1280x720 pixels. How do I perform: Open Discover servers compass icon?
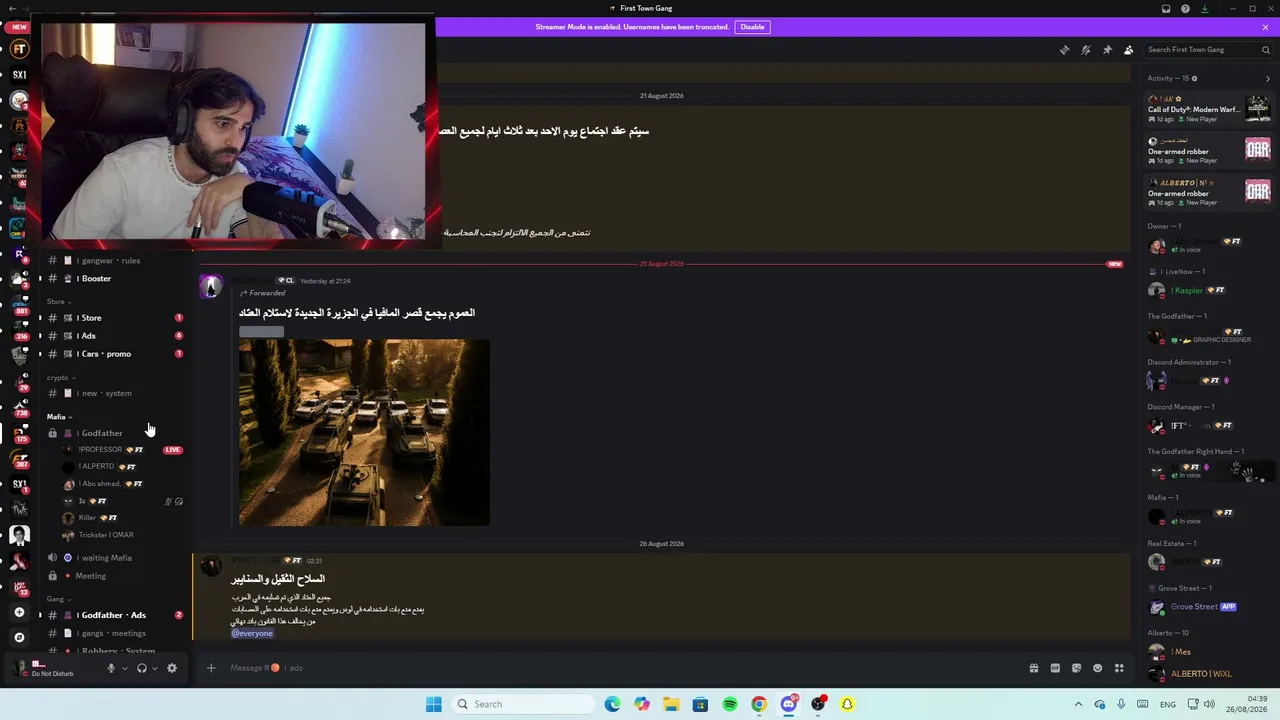(x=19, y=637)
